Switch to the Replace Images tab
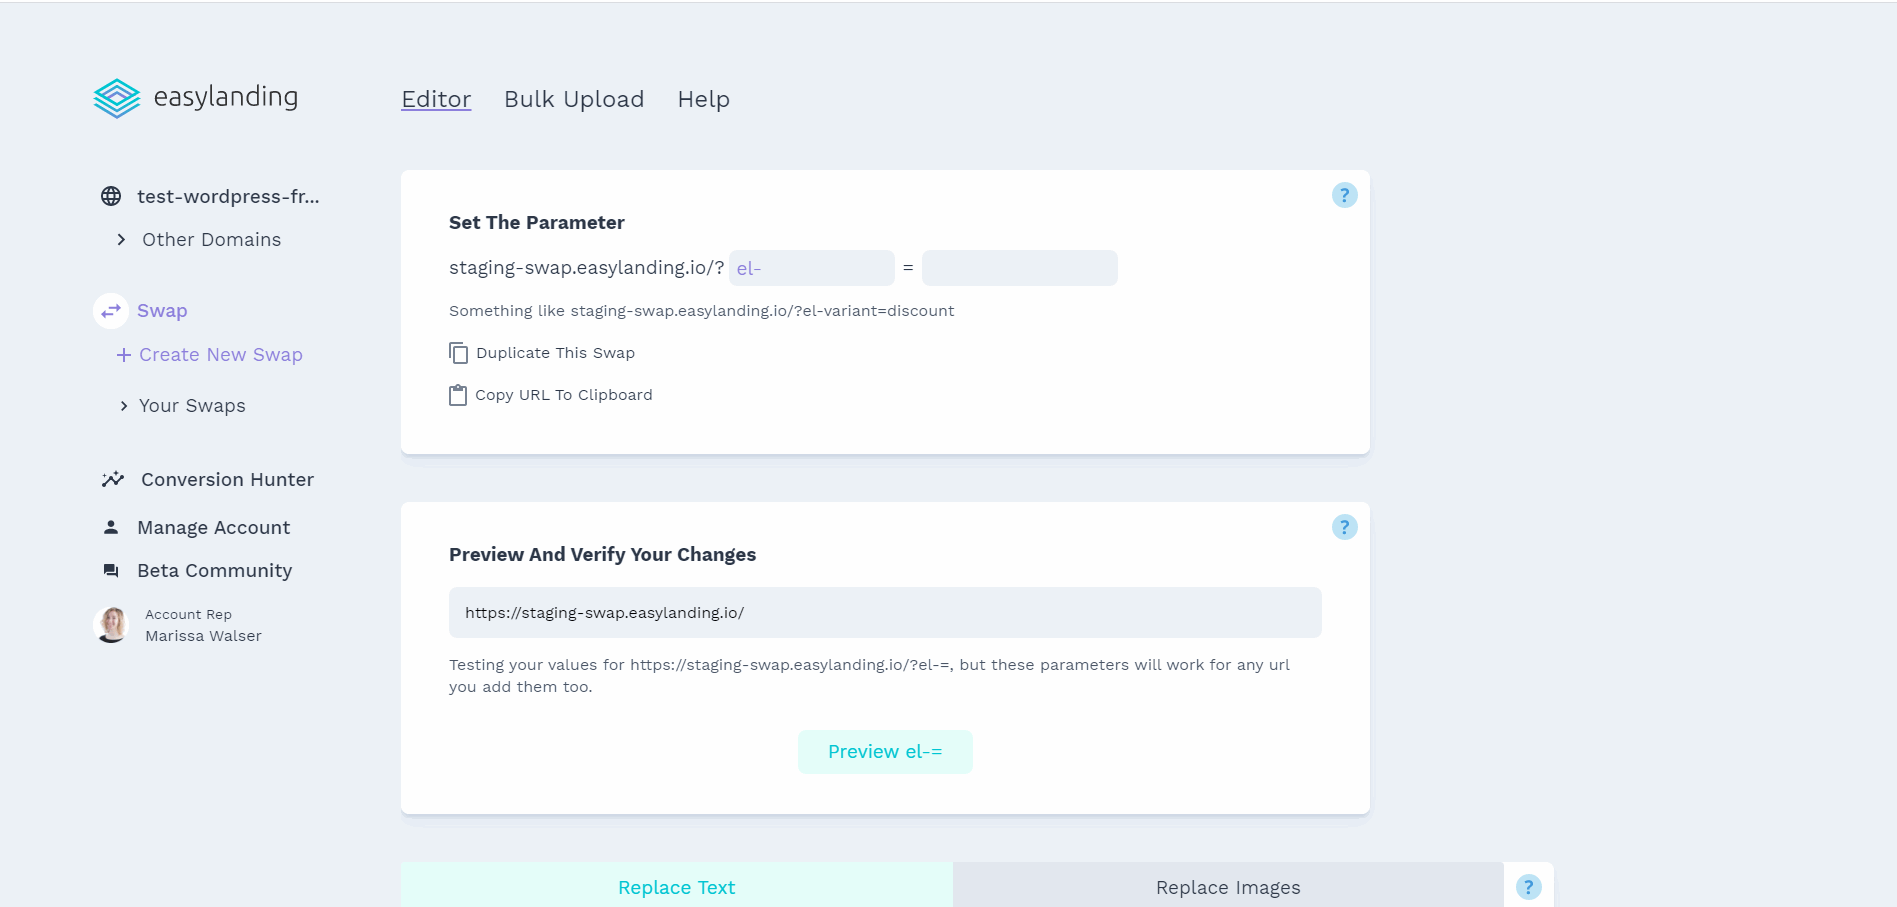Image resolution: width=1897 pixels, height=907 pixels. pos(1228,886)
